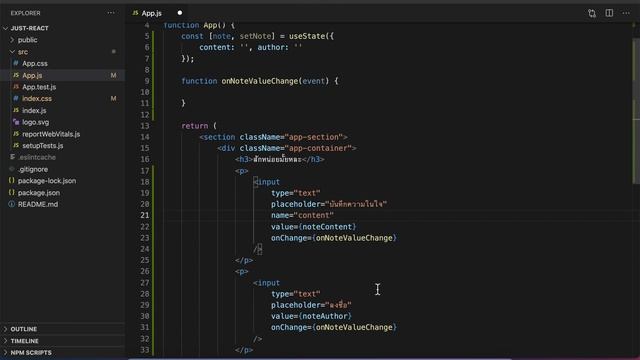The image size is (640, 360).
Task: Click the JS icon beside reportWebVitals.js
Action: (x=16, y=133)
